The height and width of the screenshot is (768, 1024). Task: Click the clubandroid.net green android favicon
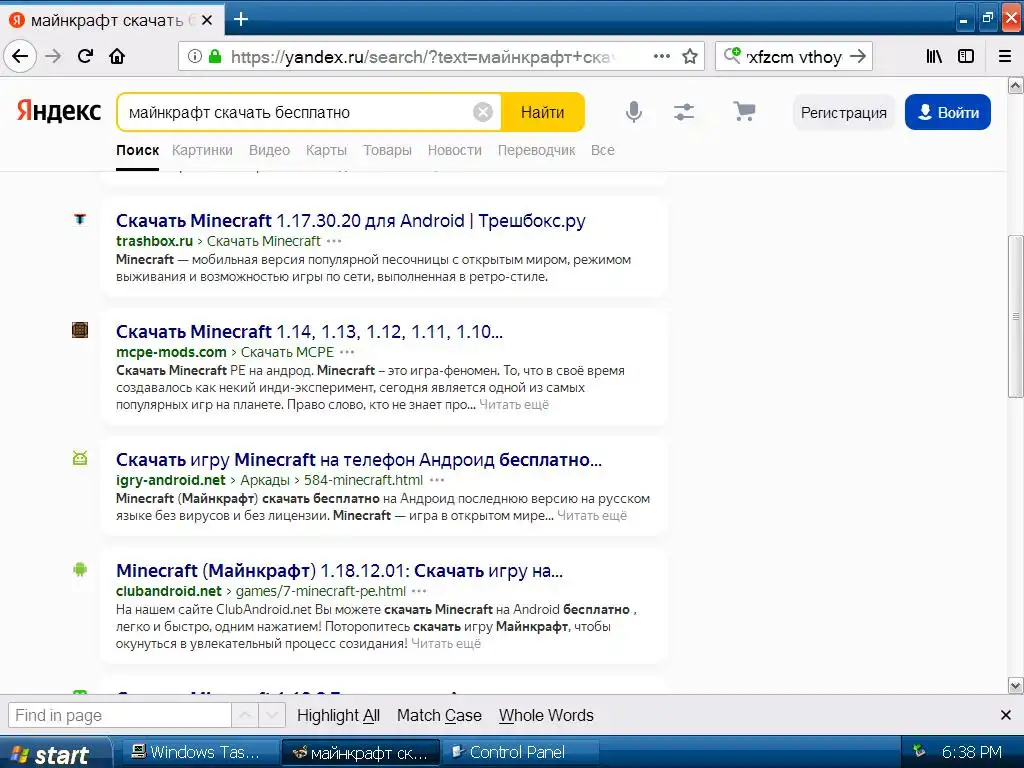tap(80, 569)
